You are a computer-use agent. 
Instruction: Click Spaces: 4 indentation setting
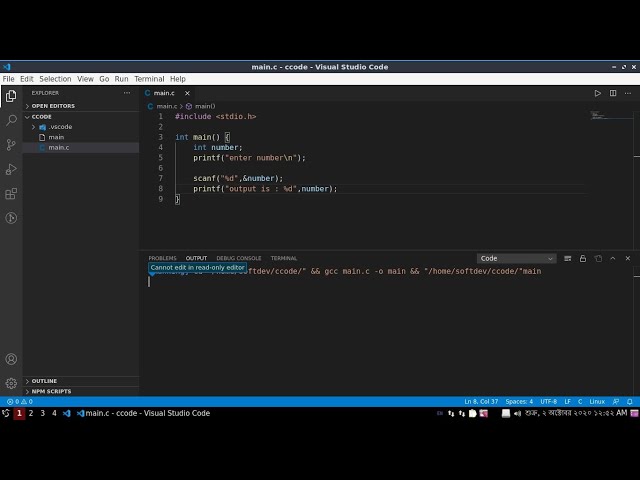519,402
